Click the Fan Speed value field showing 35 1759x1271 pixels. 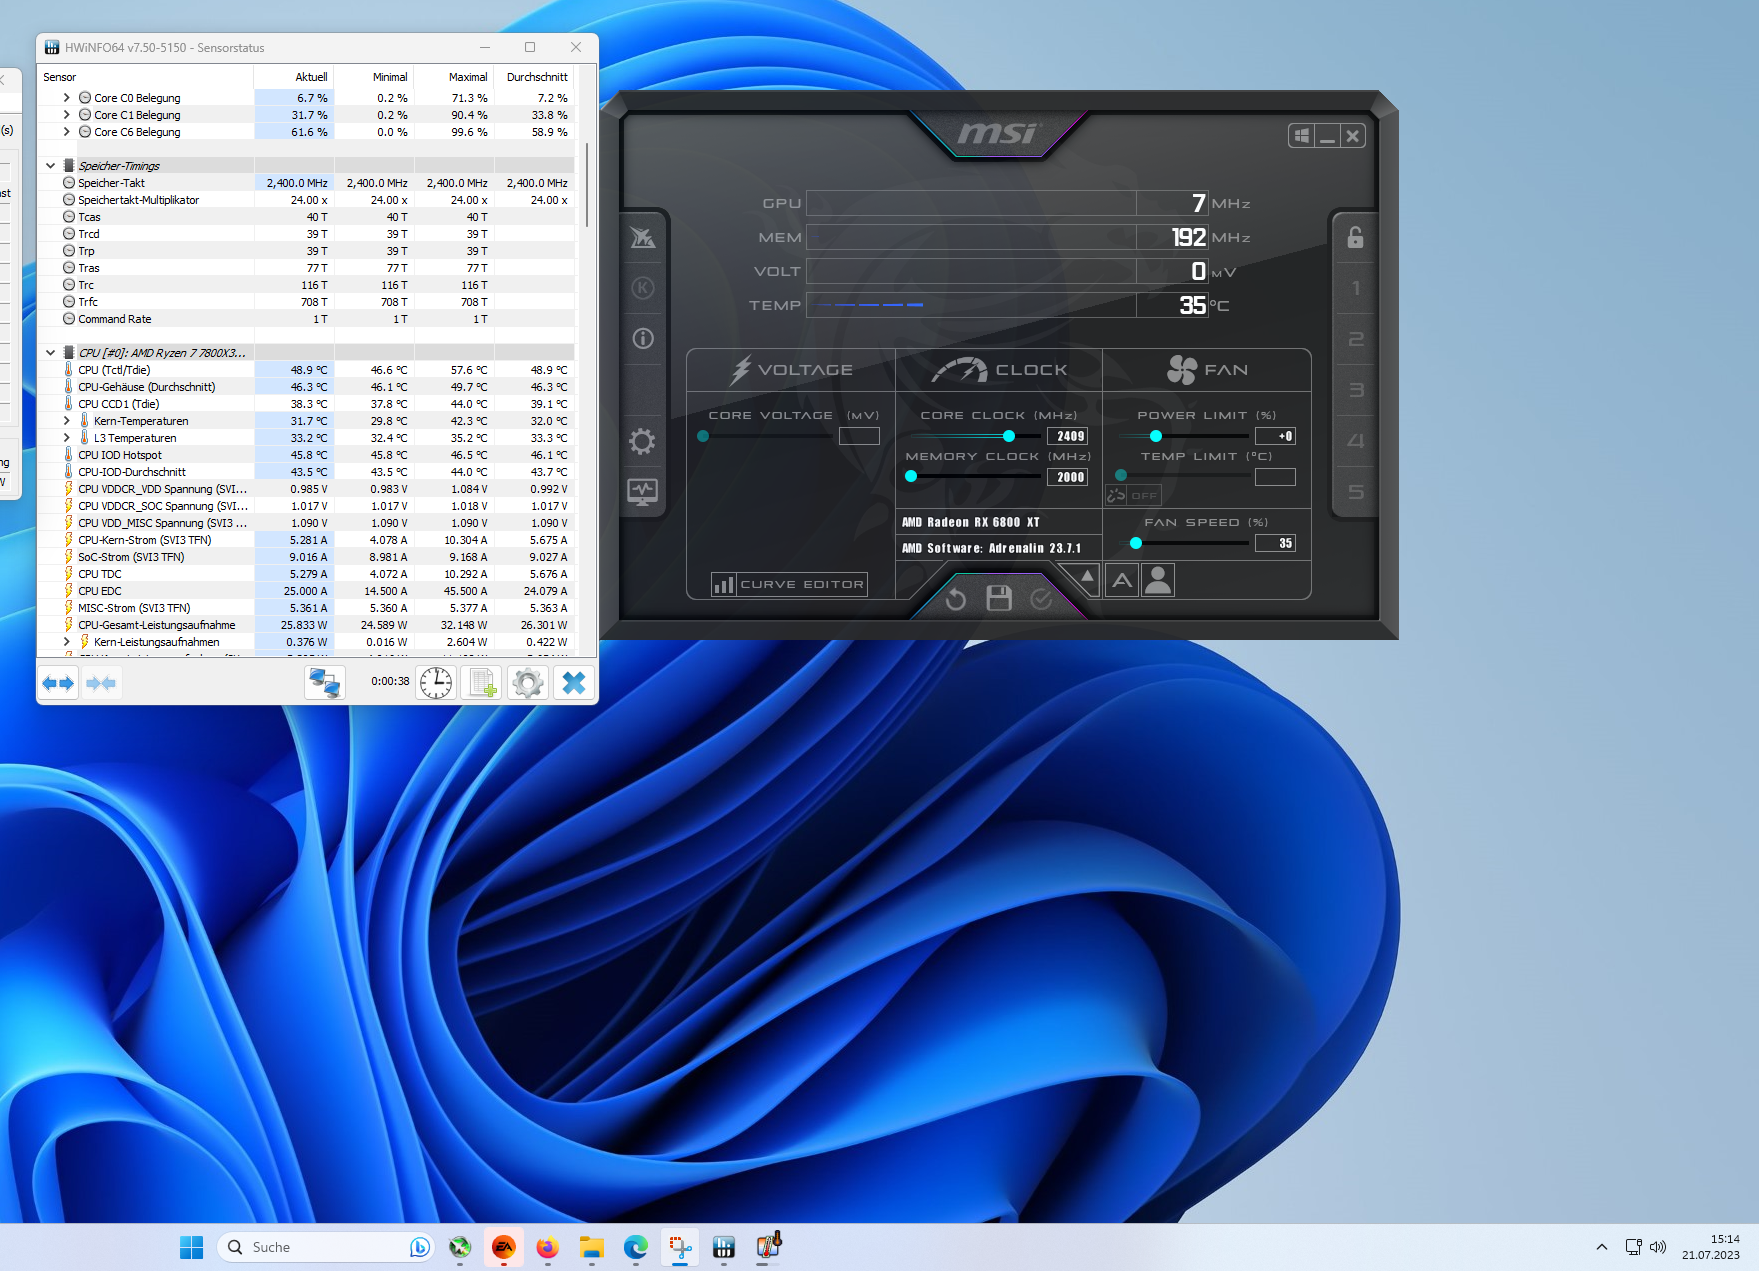[1275, 543]
